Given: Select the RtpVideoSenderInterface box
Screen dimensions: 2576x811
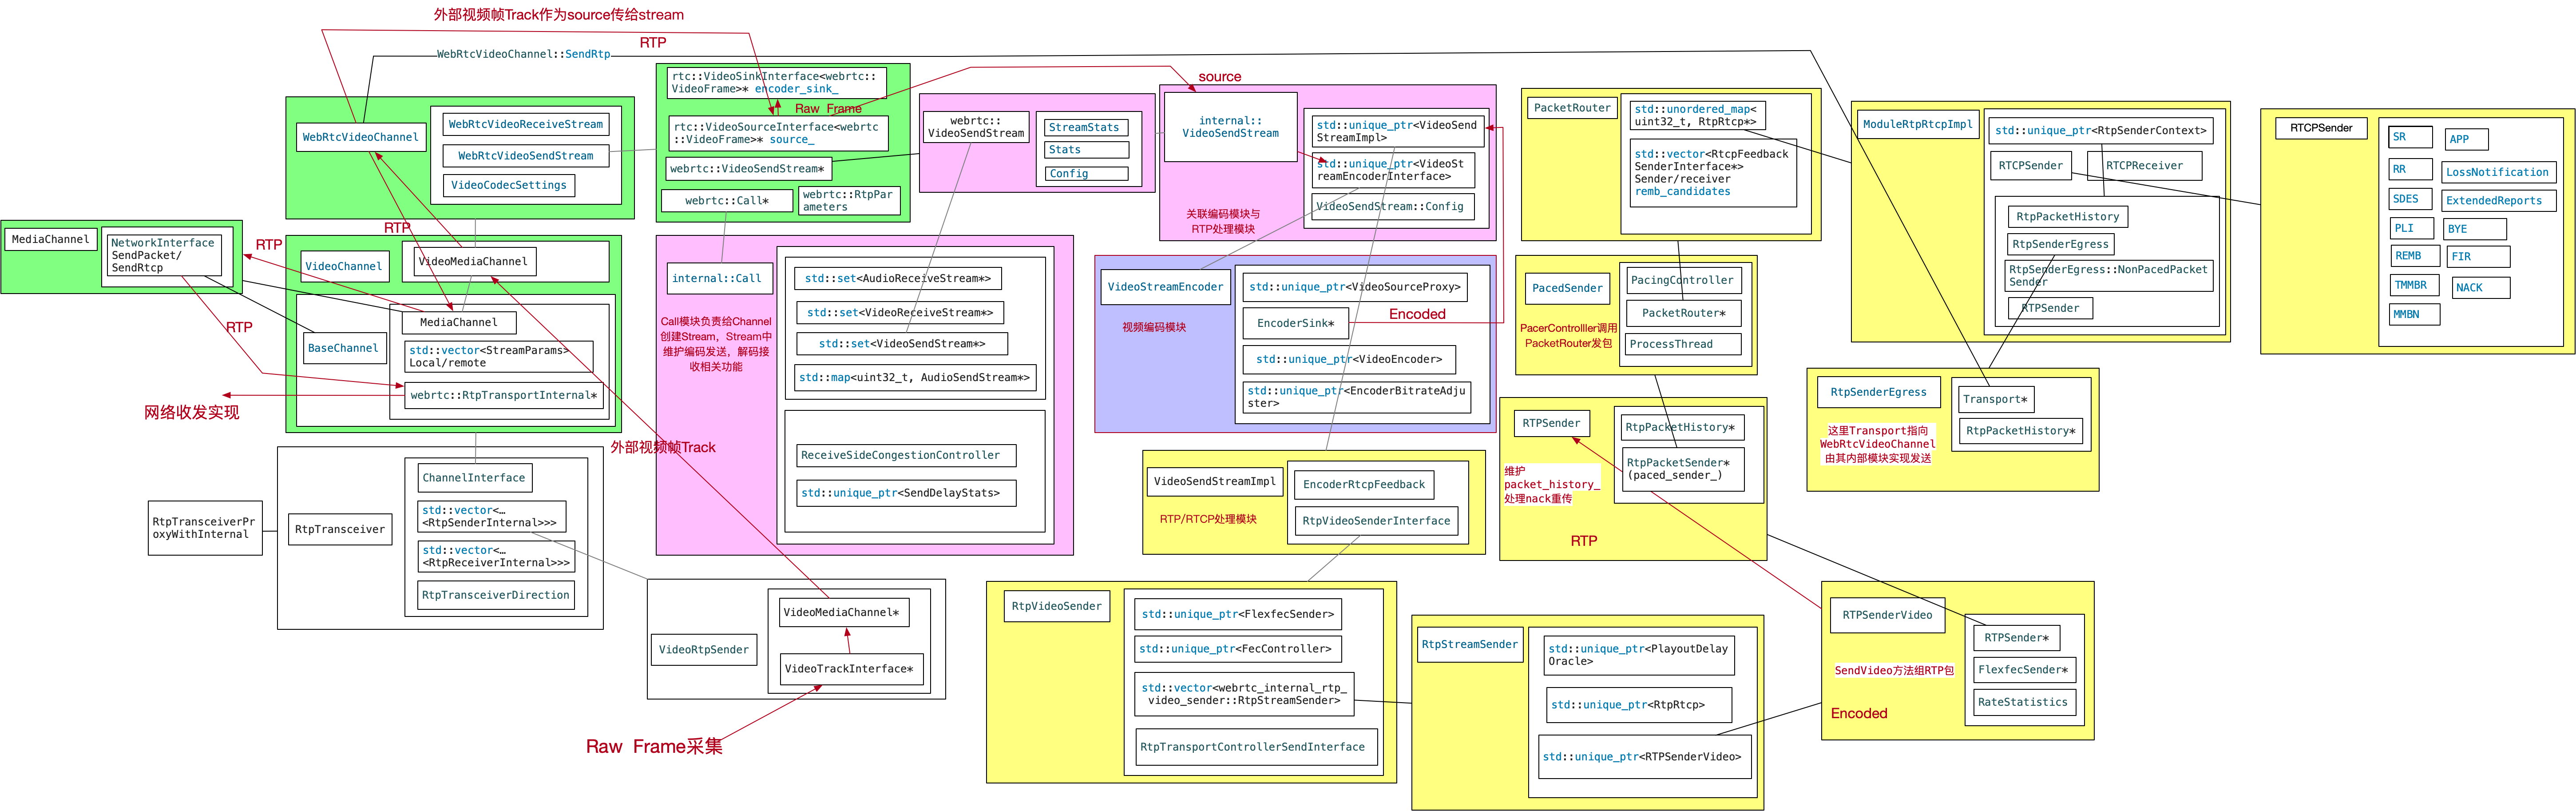Looking at the screenshot, I should 1376,521.
